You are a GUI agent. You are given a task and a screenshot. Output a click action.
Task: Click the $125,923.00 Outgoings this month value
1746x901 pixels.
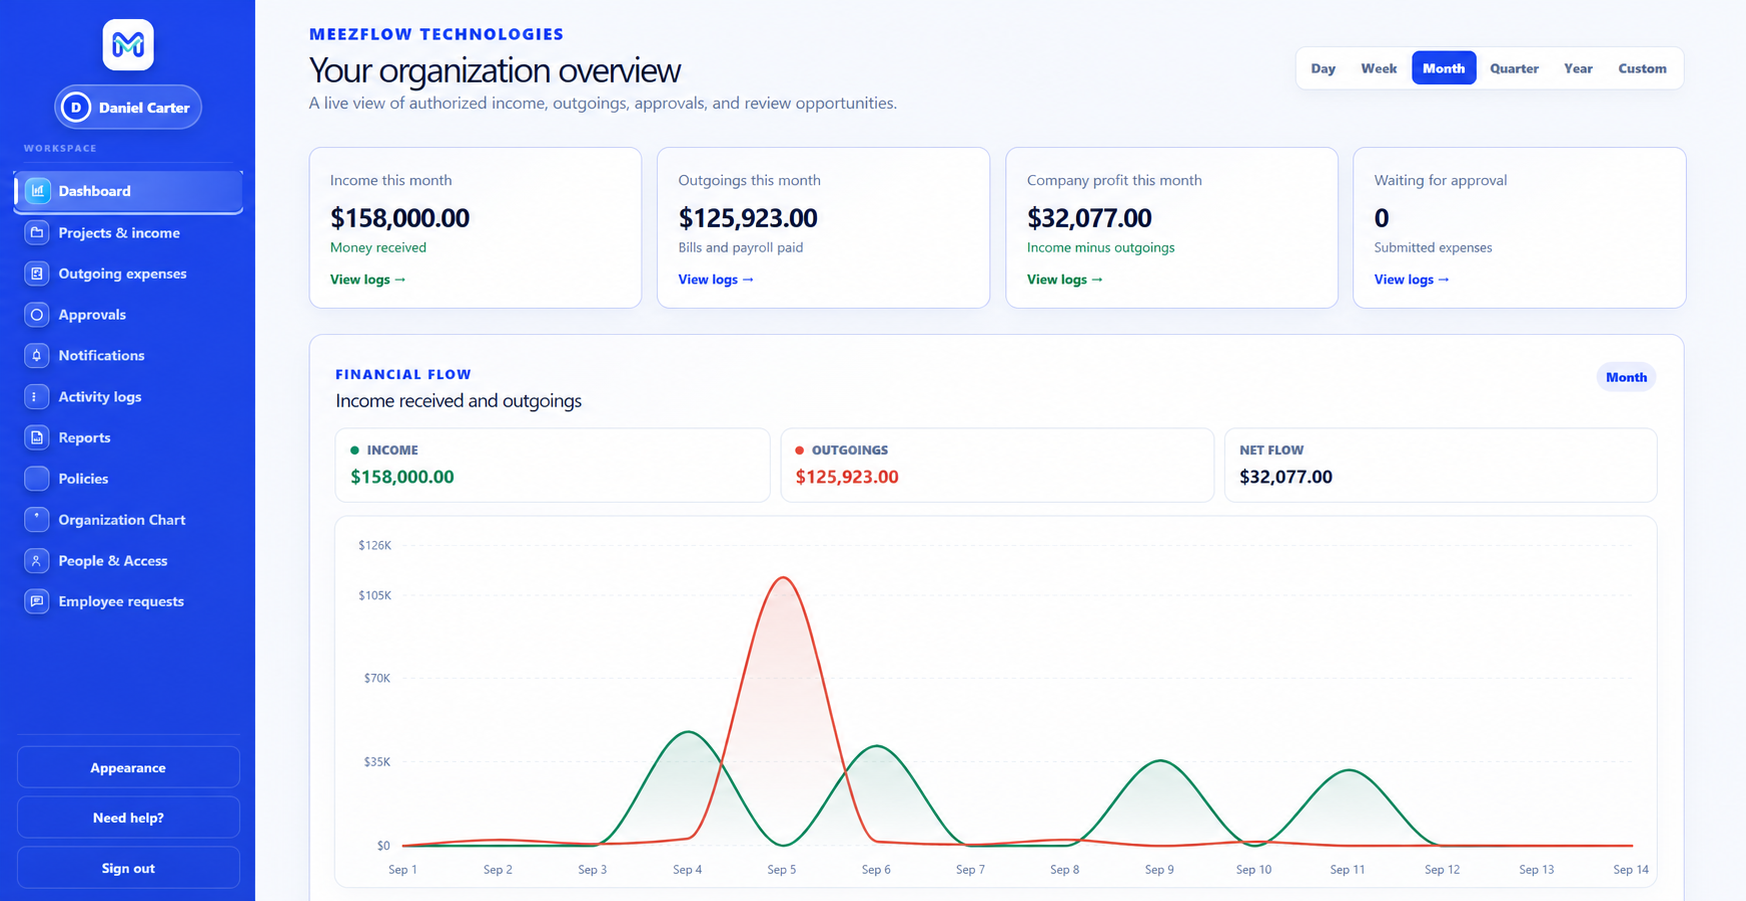748,218
